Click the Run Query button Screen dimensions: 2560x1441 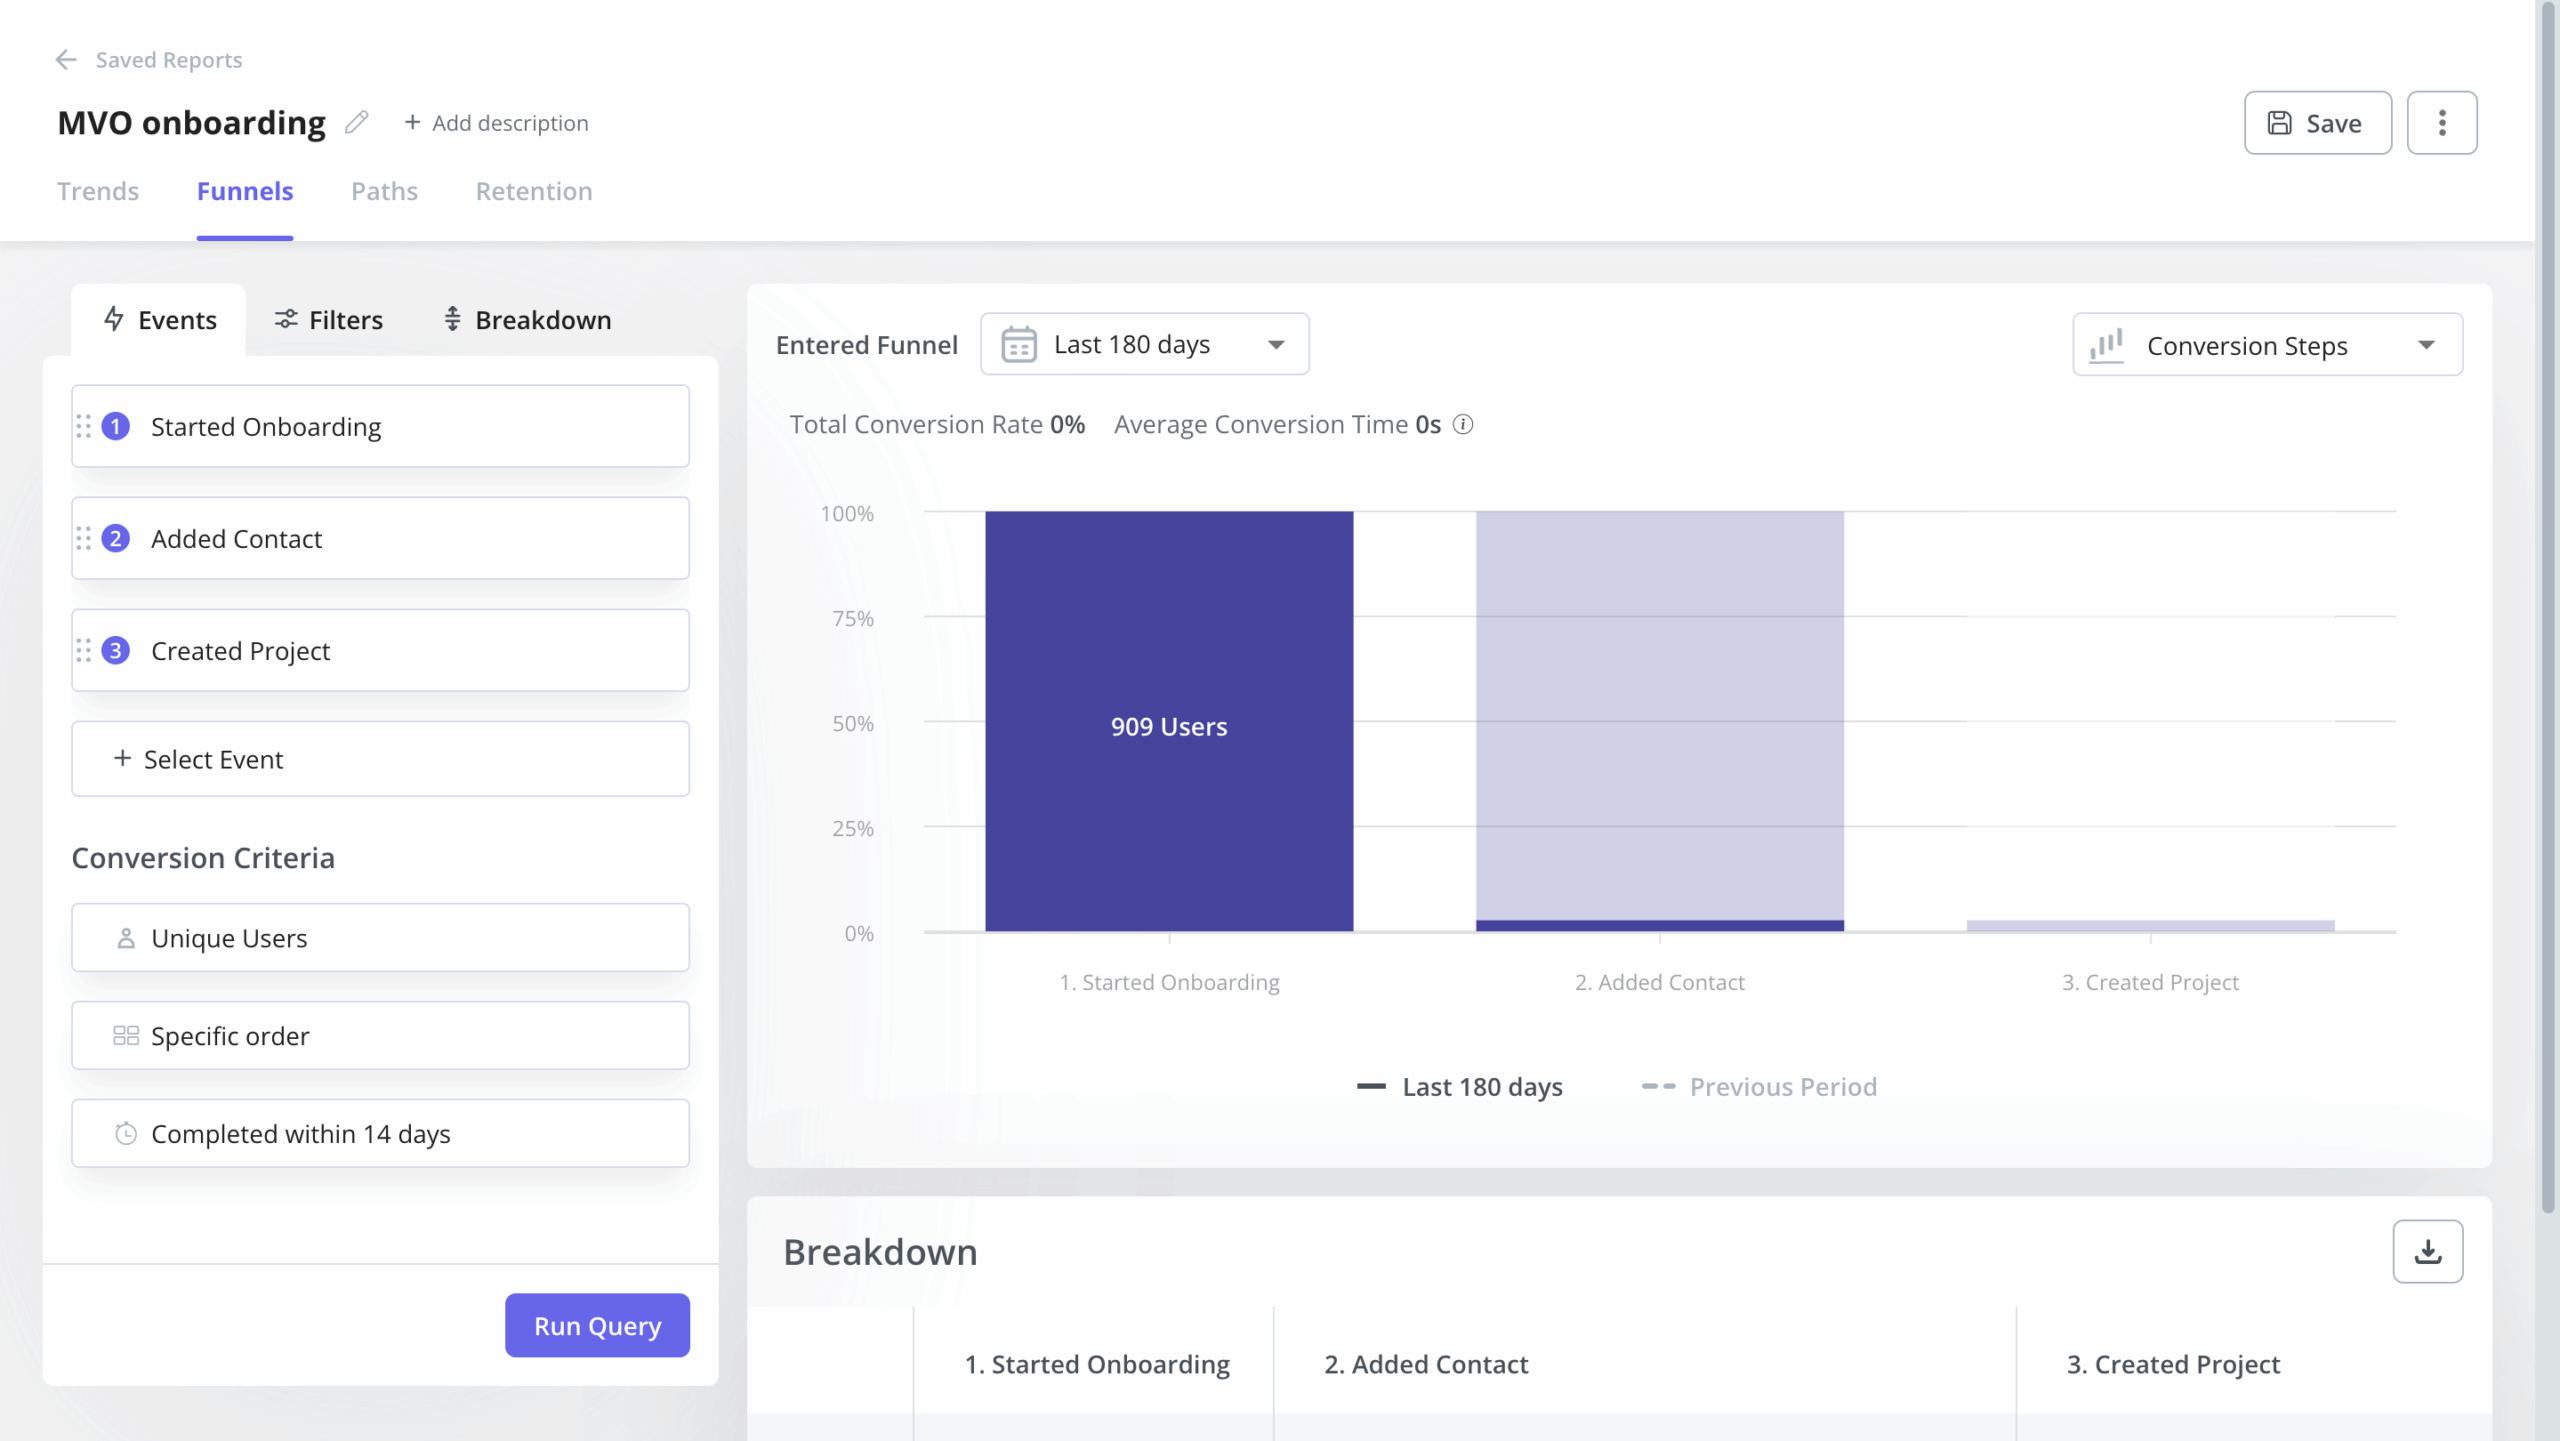pos(597,1324)
